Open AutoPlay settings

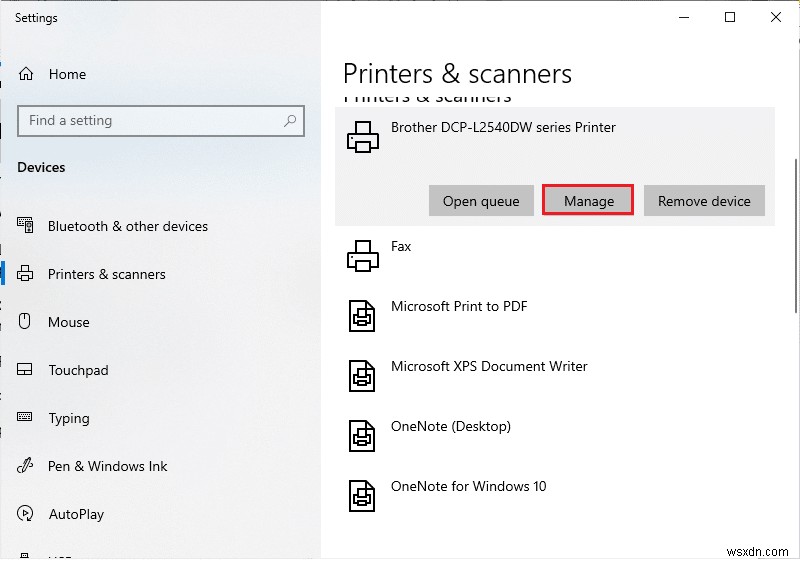click(77, 514)
